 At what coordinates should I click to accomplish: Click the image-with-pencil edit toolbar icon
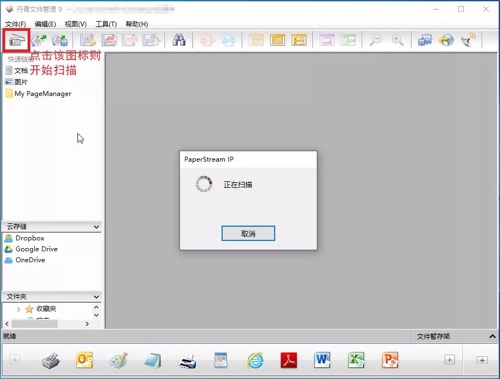pyautogui.click(x=88, y=40)
